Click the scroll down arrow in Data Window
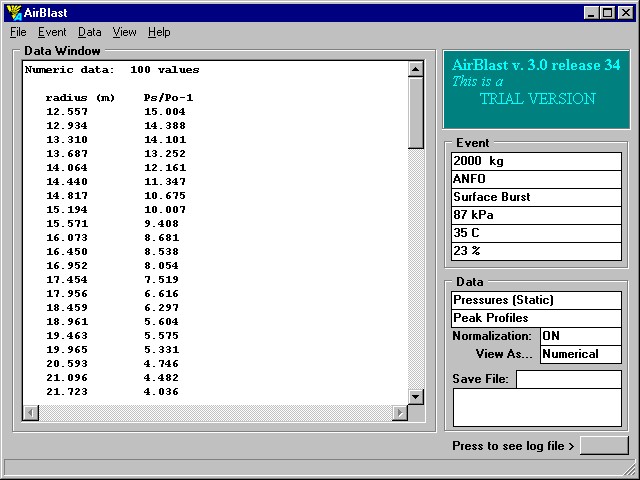 pyautogui.click(x=416, y=396)
